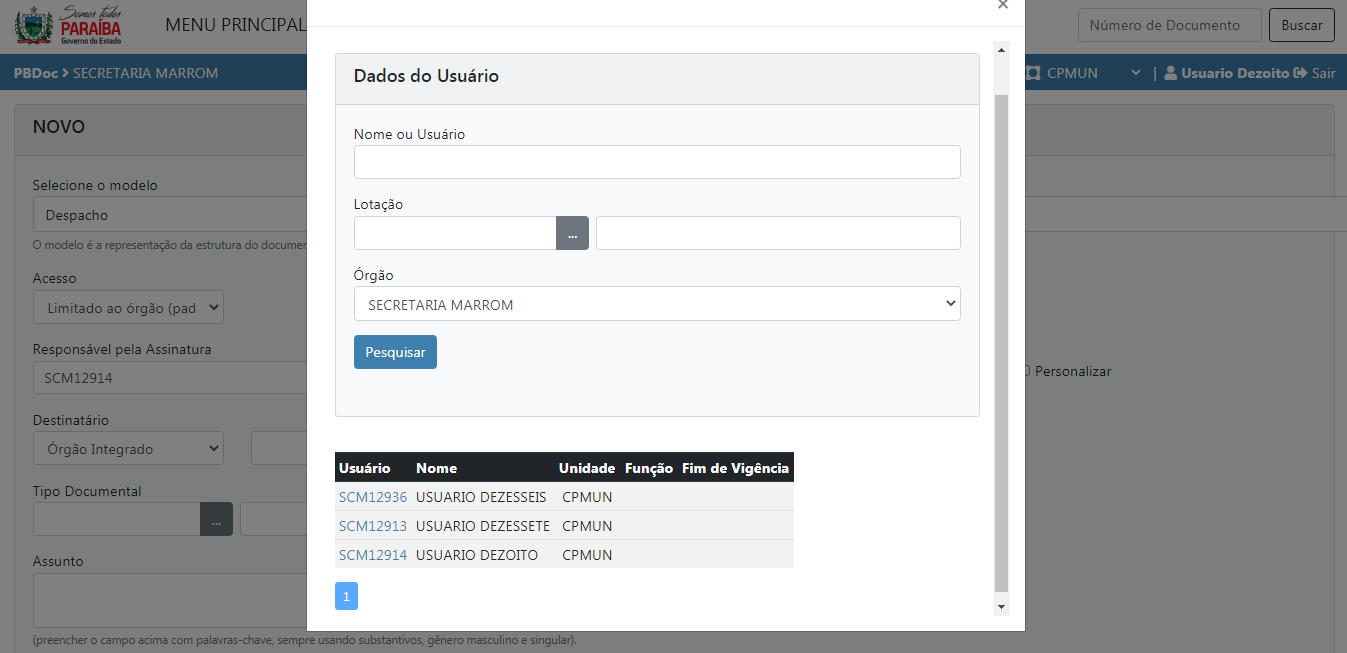Click the scrollbar up arrow in dialog
This screenshot has height=653, width=1347.
point(1002,48)
